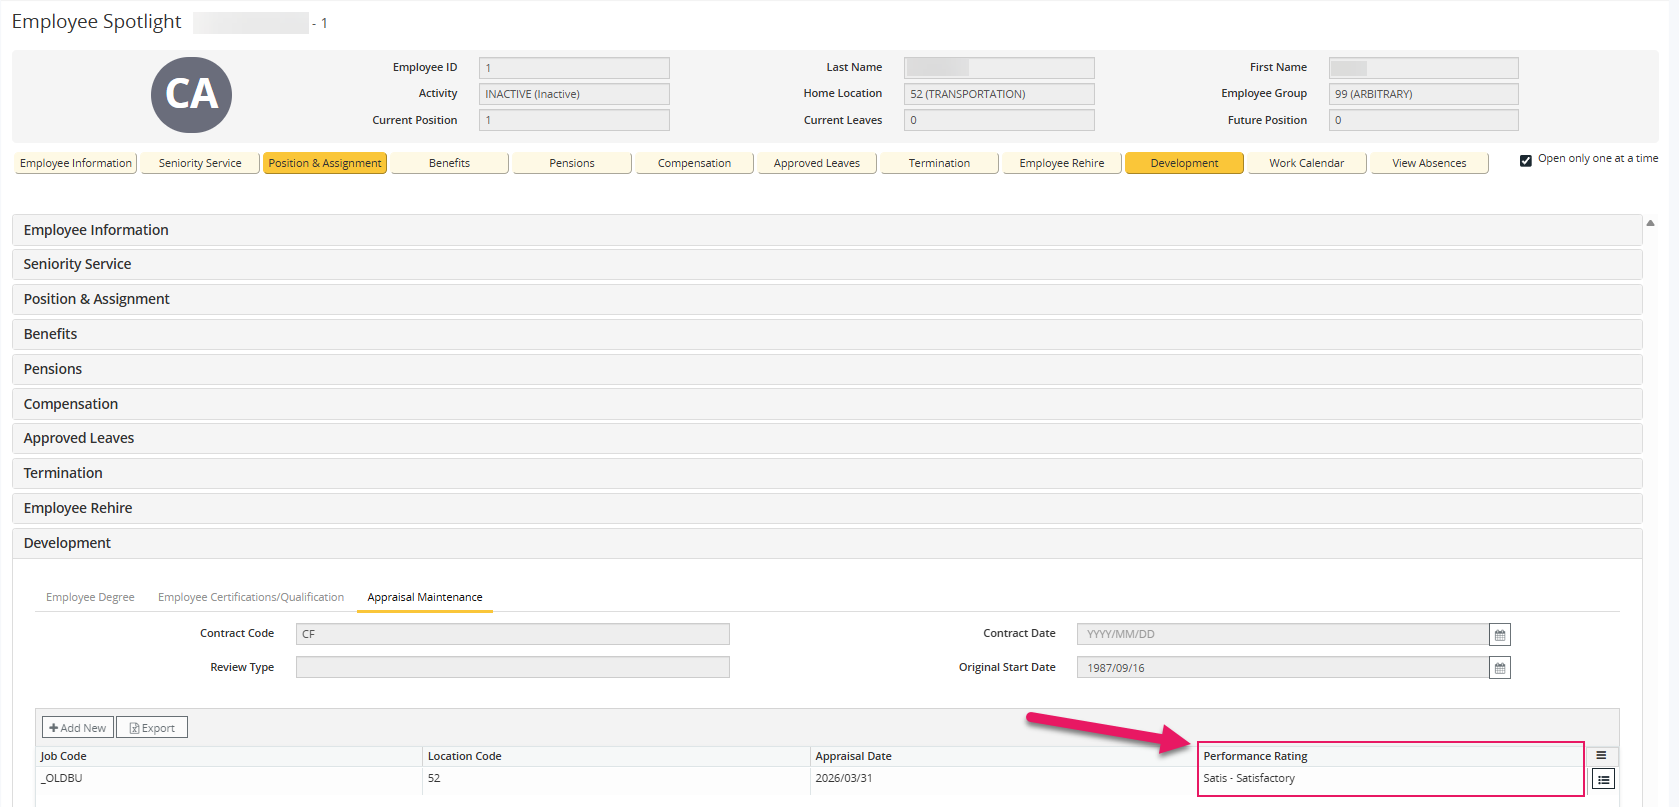Click the Home Location field
1679x807 pixels.
999,94
